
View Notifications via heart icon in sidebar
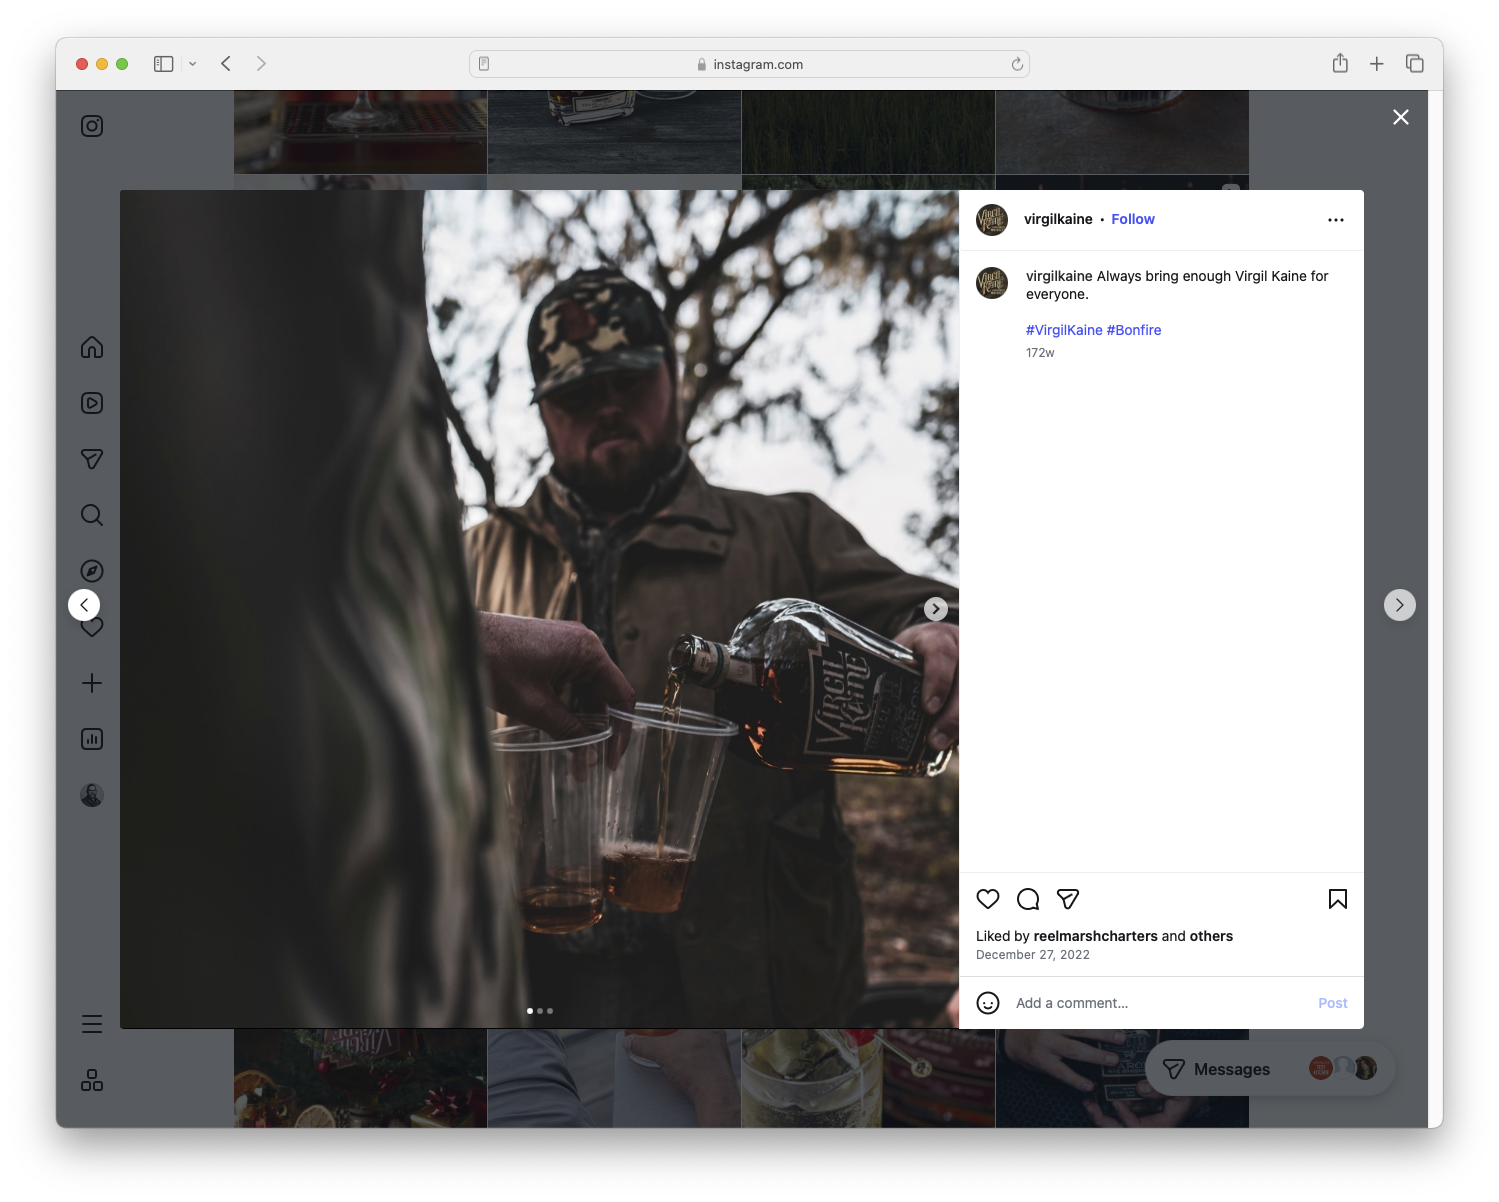pos(91,627)
